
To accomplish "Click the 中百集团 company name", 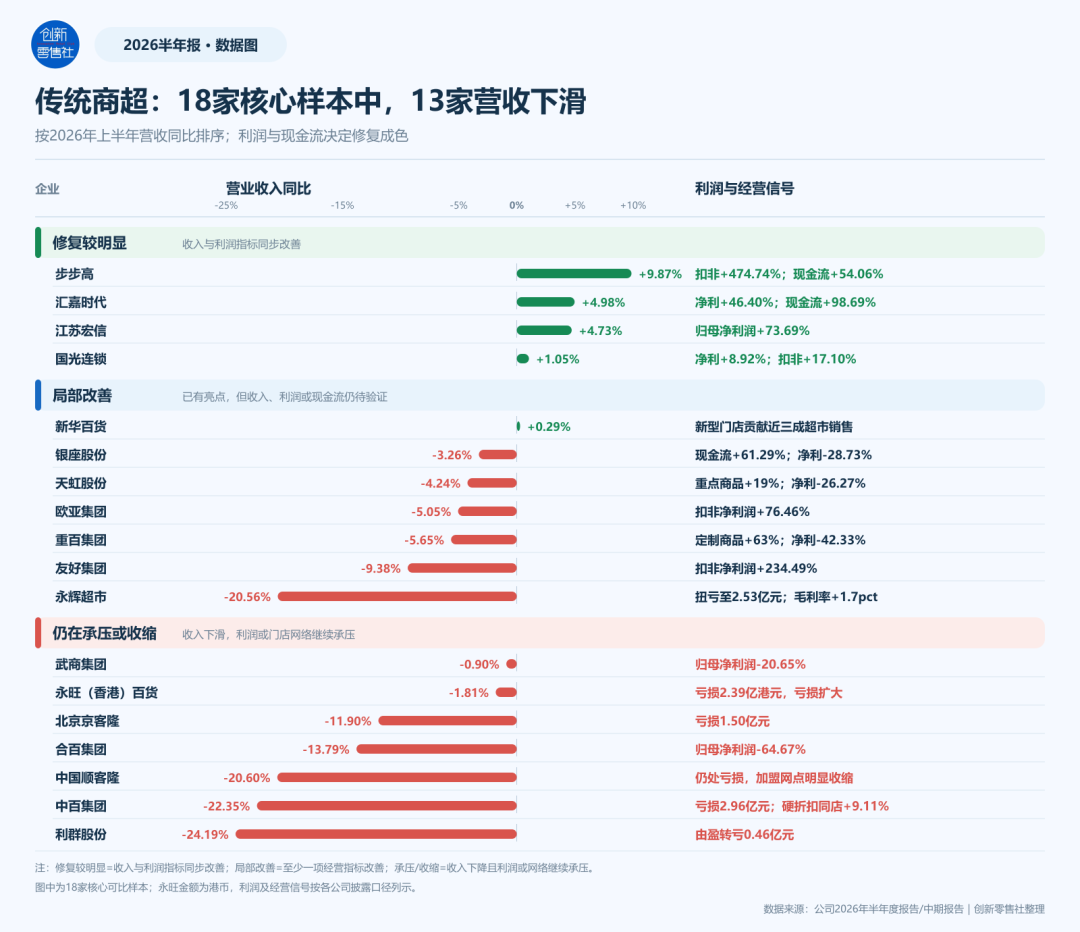I will pyautogui.click(x=81, y=806).
